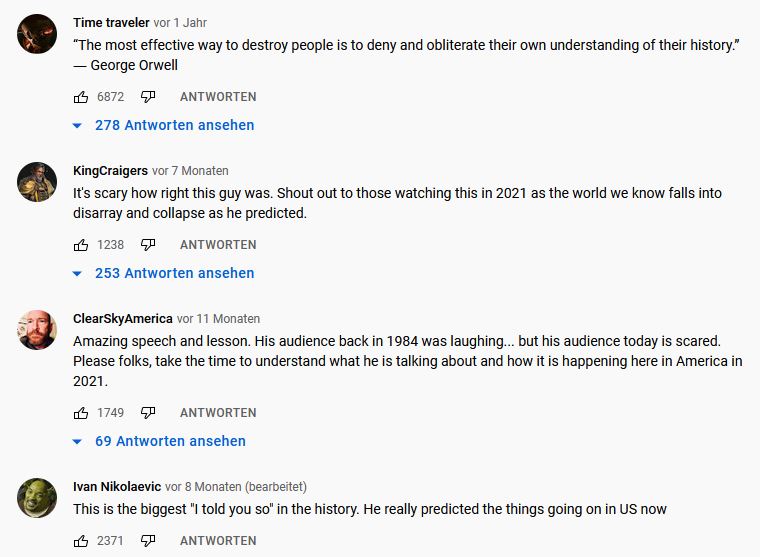Like ClearSkyAmerica's comment

coord(81,413)
